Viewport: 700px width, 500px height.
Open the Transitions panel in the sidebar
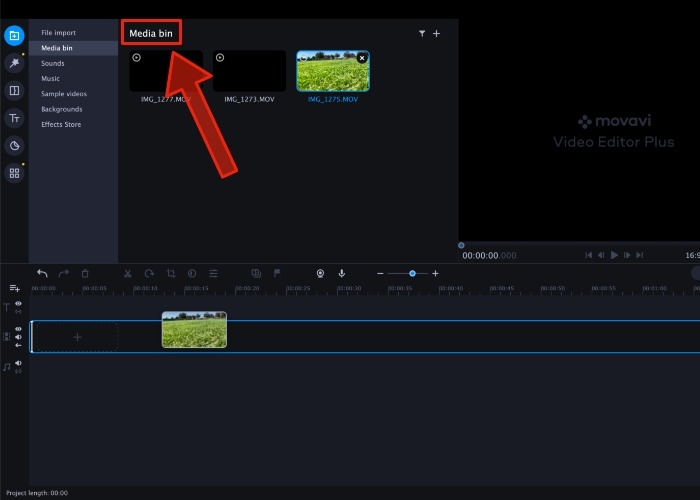(x=14, y=91)
